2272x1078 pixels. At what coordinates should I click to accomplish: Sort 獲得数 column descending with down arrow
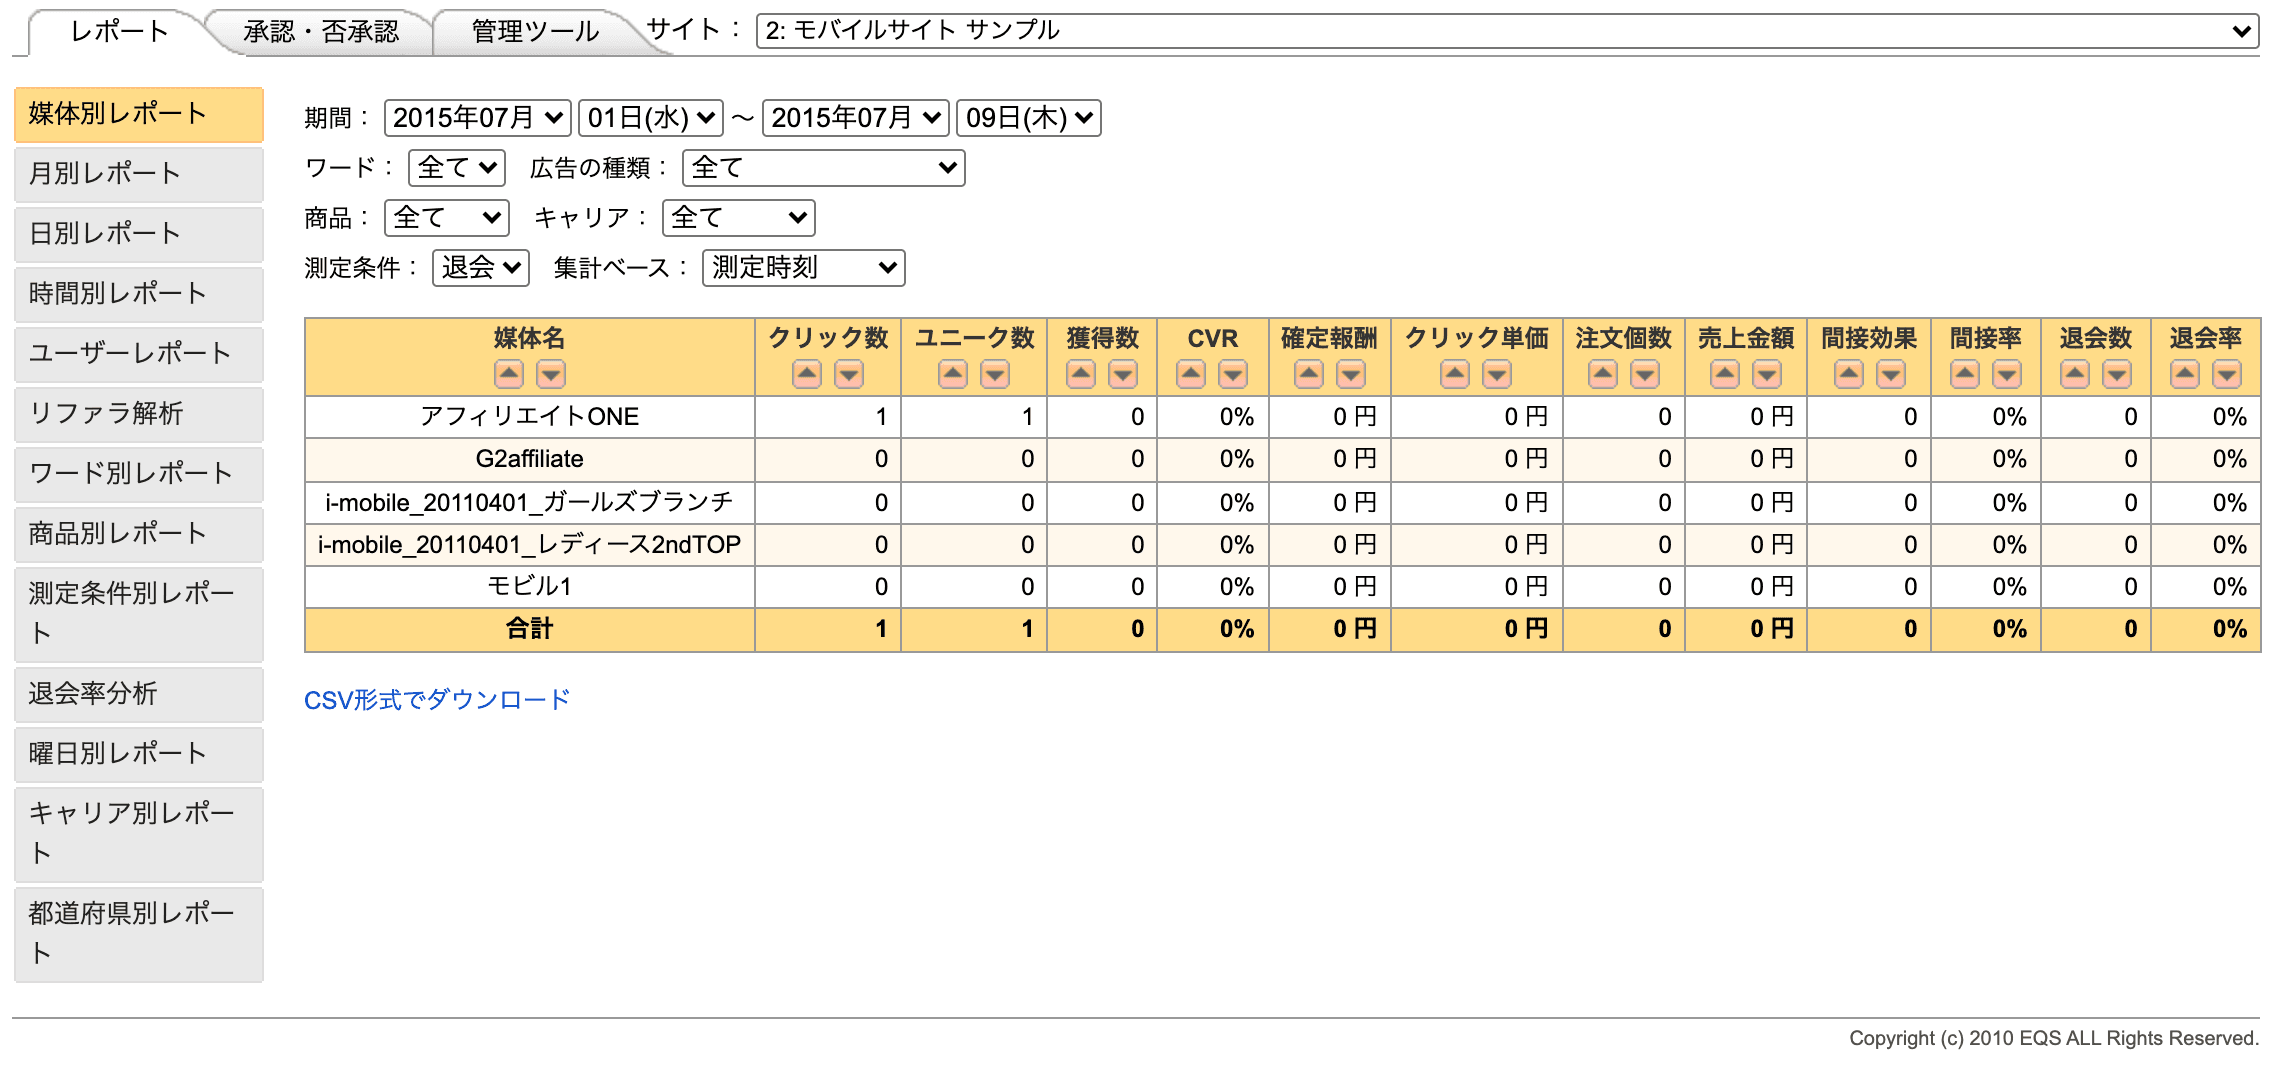click(x=1123, y=375)
